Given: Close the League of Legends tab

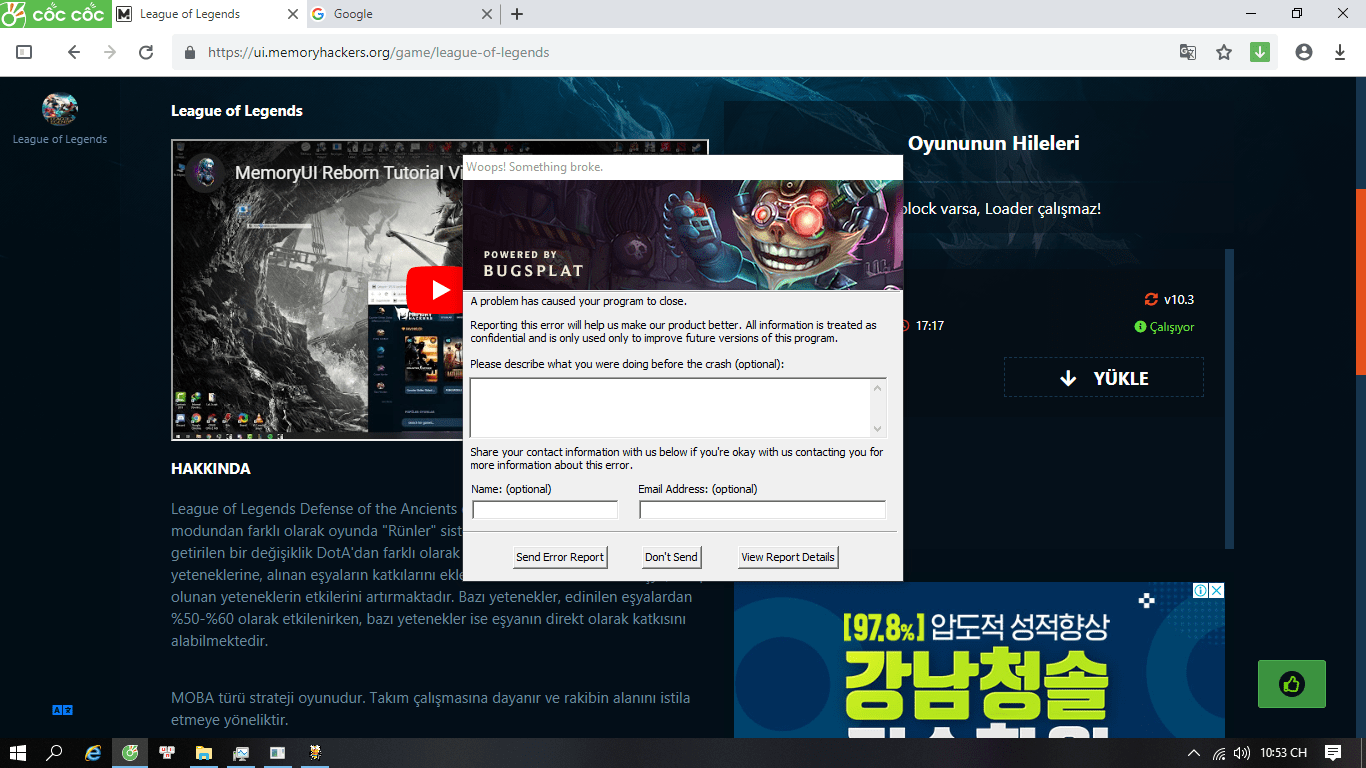Looking at the screenshot, I should 293,14.
